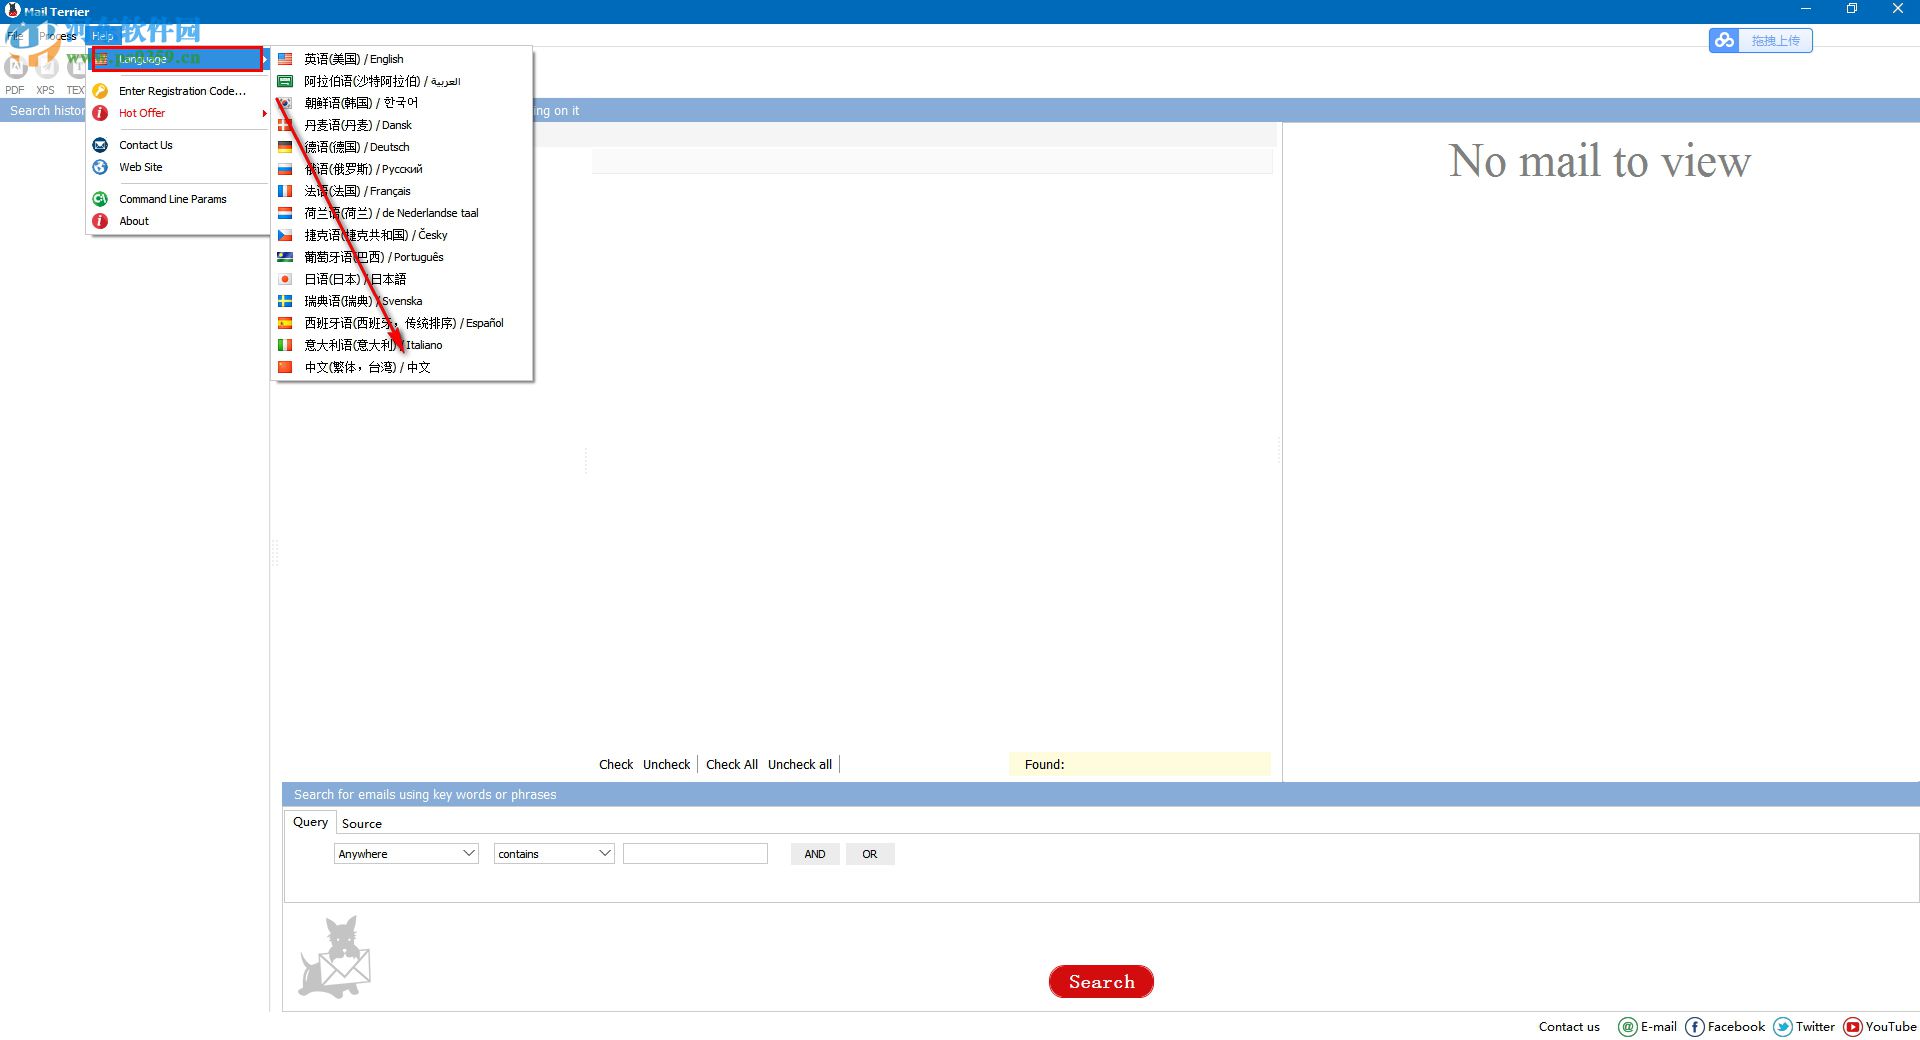Click the red Search button
This screenshot has height=1040, width=1920.
tap(1101, 982)
